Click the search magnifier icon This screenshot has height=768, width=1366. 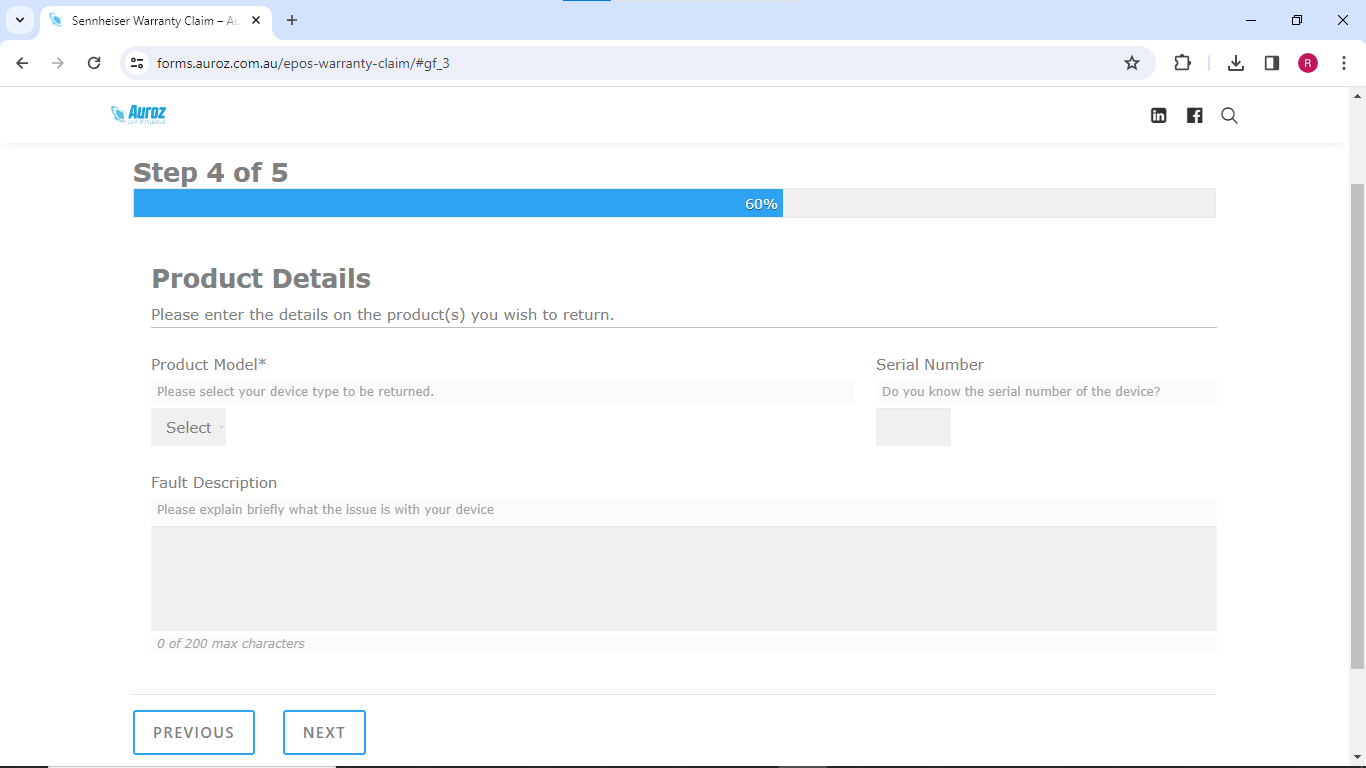(x=1229, y=115)
